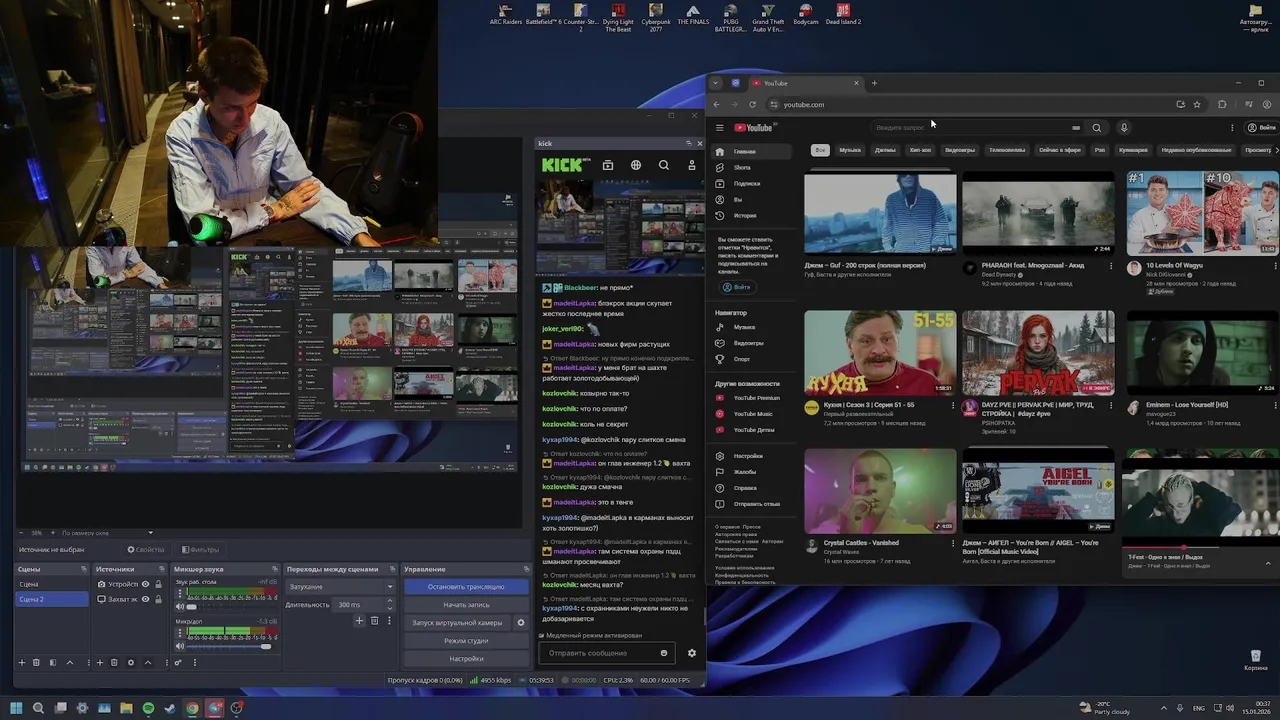Start voice search with the microphone icon
This screenshot has height=720, width=1280.
click(x=1124, y=128)
